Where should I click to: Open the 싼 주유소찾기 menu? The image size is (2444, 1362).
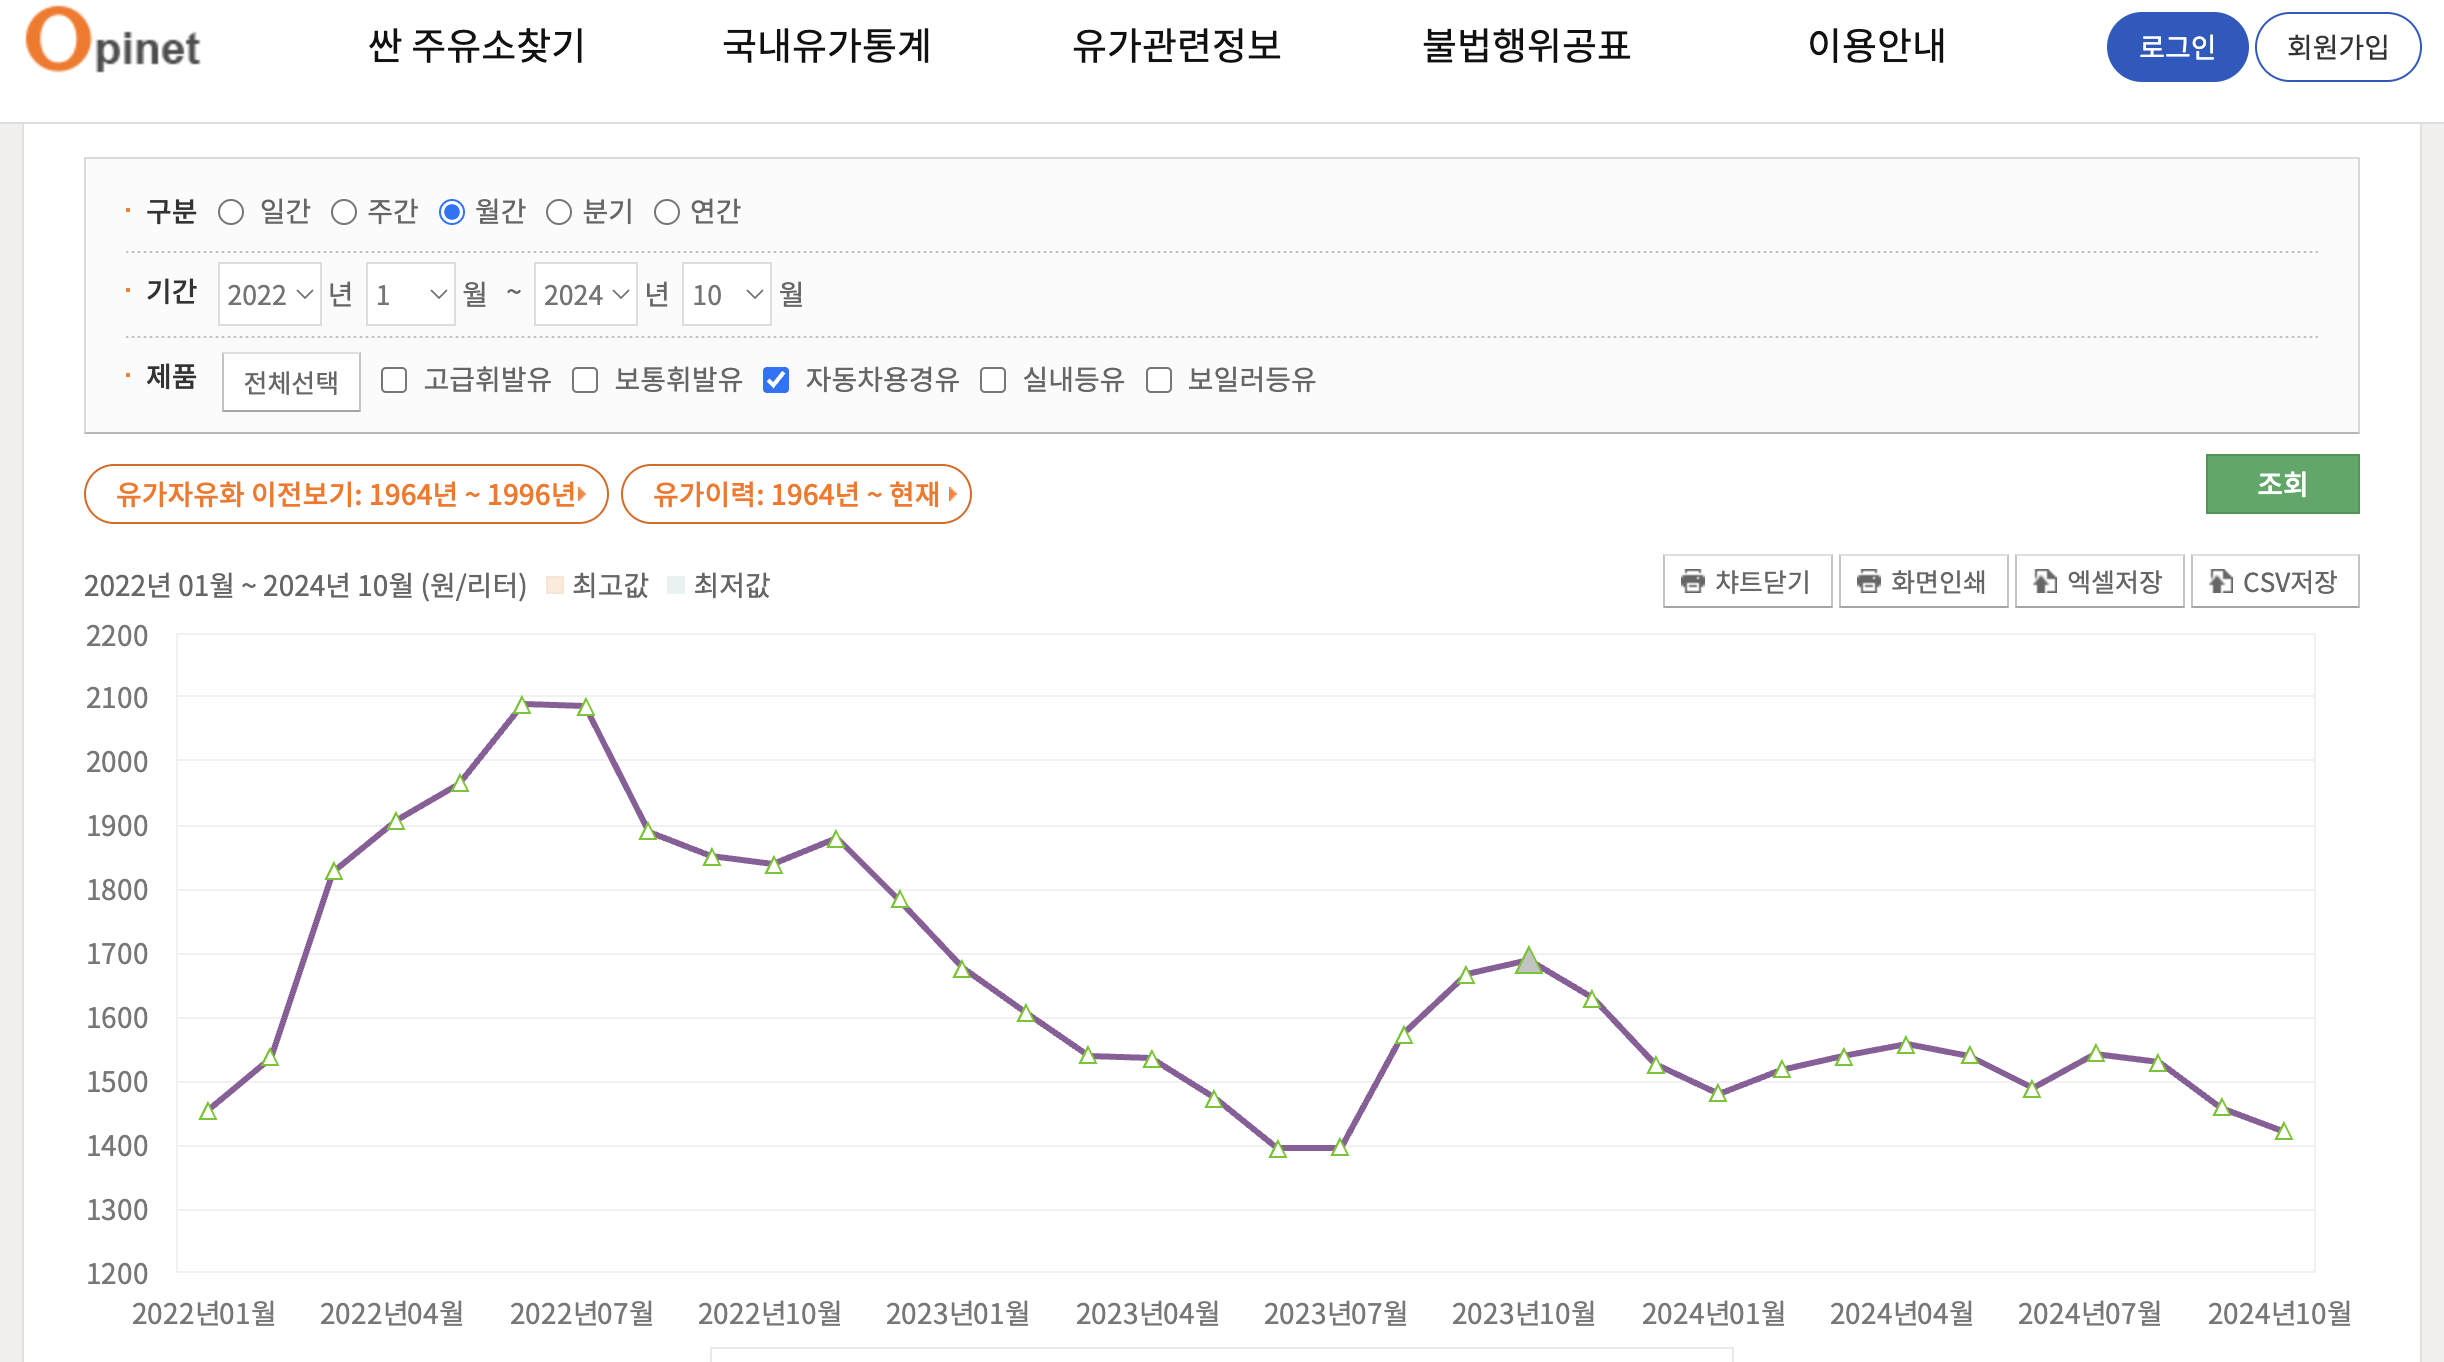click(x=476, y=46)
